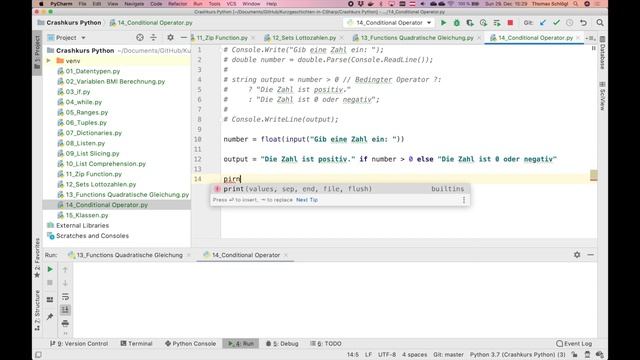Open Search Everywhere magnifier icon
Image resolution: width=640 pixels, height=360 pixels.
600,23
